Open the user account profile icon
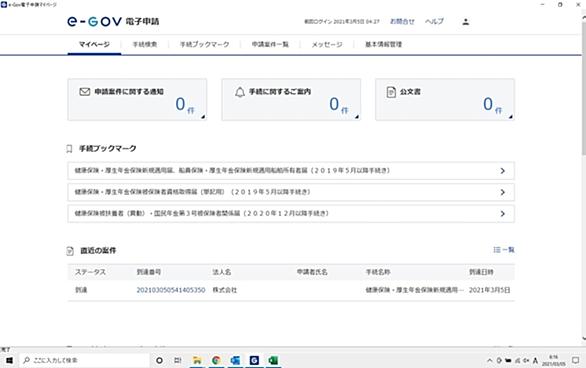This screenshot has height=368, width=586. point(466,22)
